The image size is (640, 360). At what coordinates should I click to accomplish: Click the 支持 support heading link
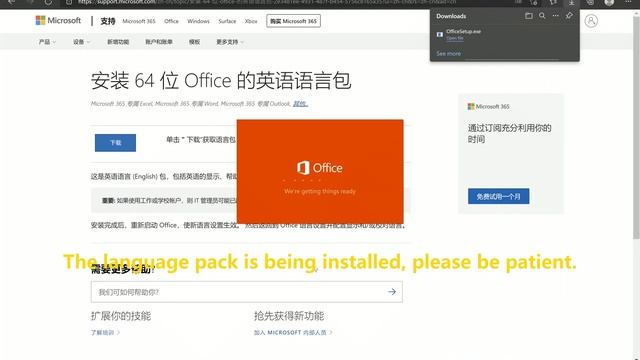(x=108, y=21)
